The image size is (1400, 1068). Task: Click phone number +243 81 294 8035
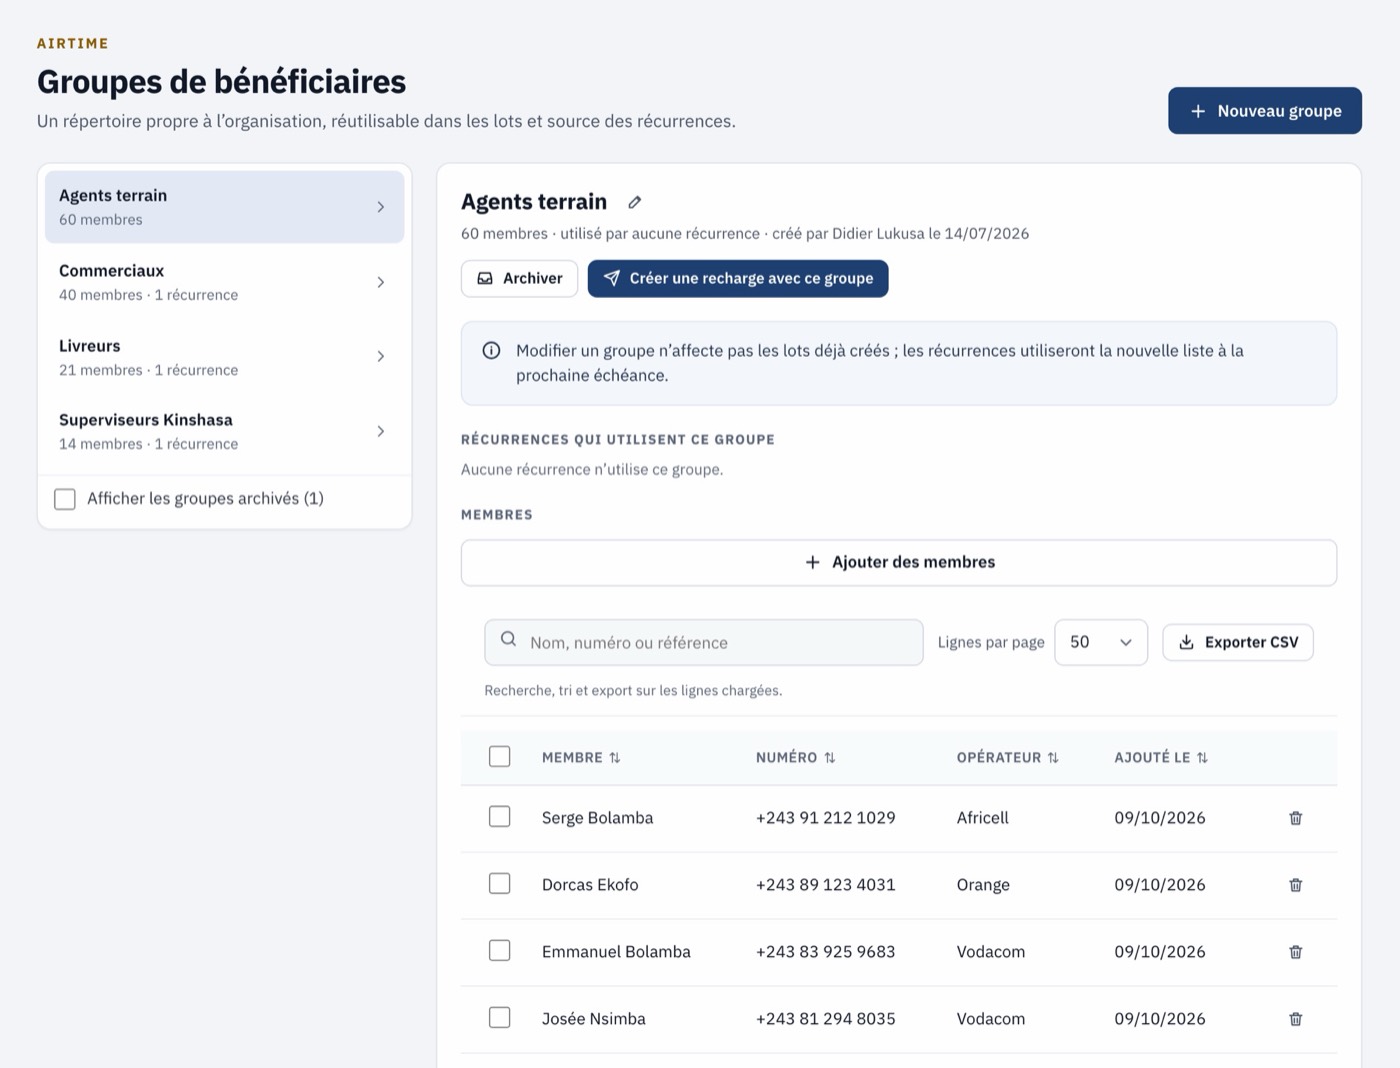tap(826, 1019)
